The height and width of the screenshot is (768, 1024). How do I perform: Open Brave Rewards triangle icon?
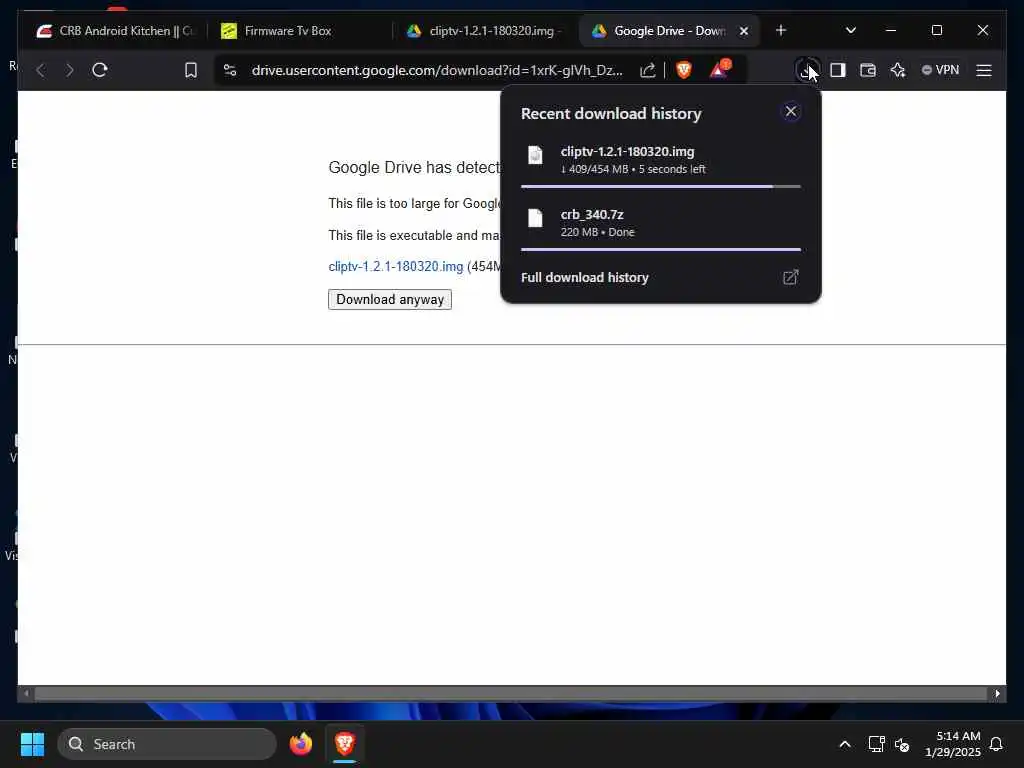pos(720,69)
